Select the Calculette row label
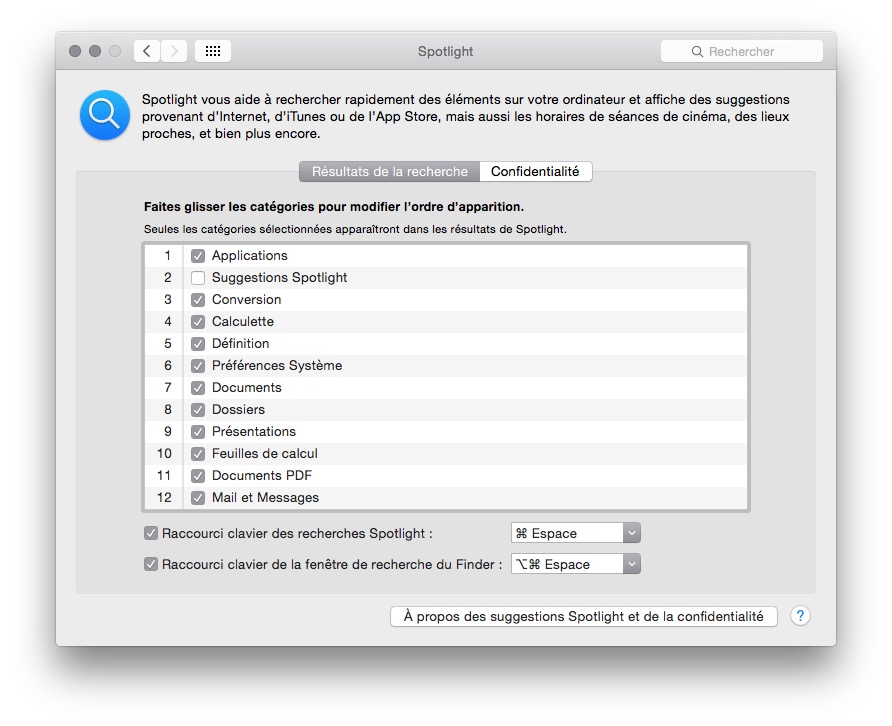This screenshot has width=892, height=726. tap(243, 321)
